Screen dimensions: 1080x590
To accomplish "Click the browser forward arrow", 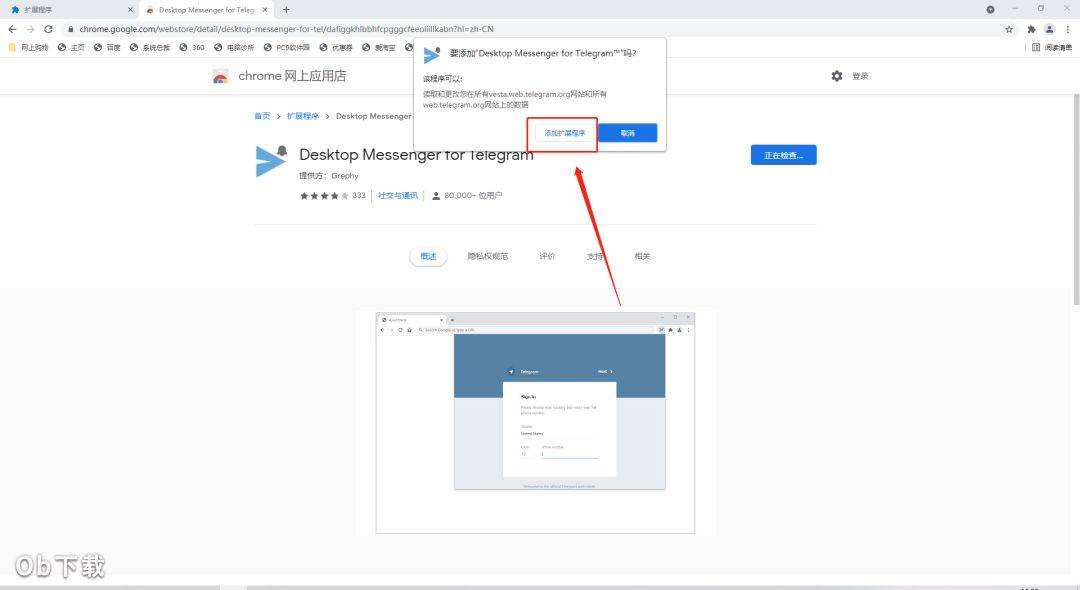I will click(30, 29).
